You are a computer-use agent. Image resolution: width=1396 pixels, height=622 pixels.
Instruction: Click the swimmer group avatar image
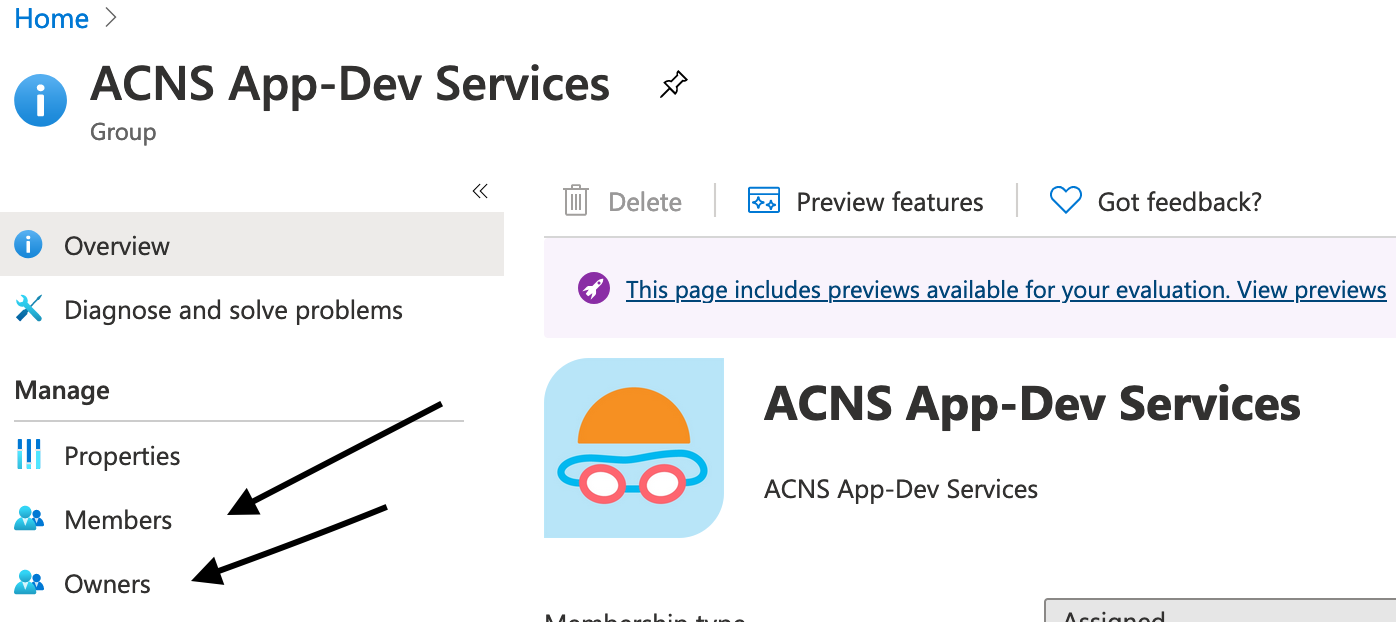click(x=634, y=448)
